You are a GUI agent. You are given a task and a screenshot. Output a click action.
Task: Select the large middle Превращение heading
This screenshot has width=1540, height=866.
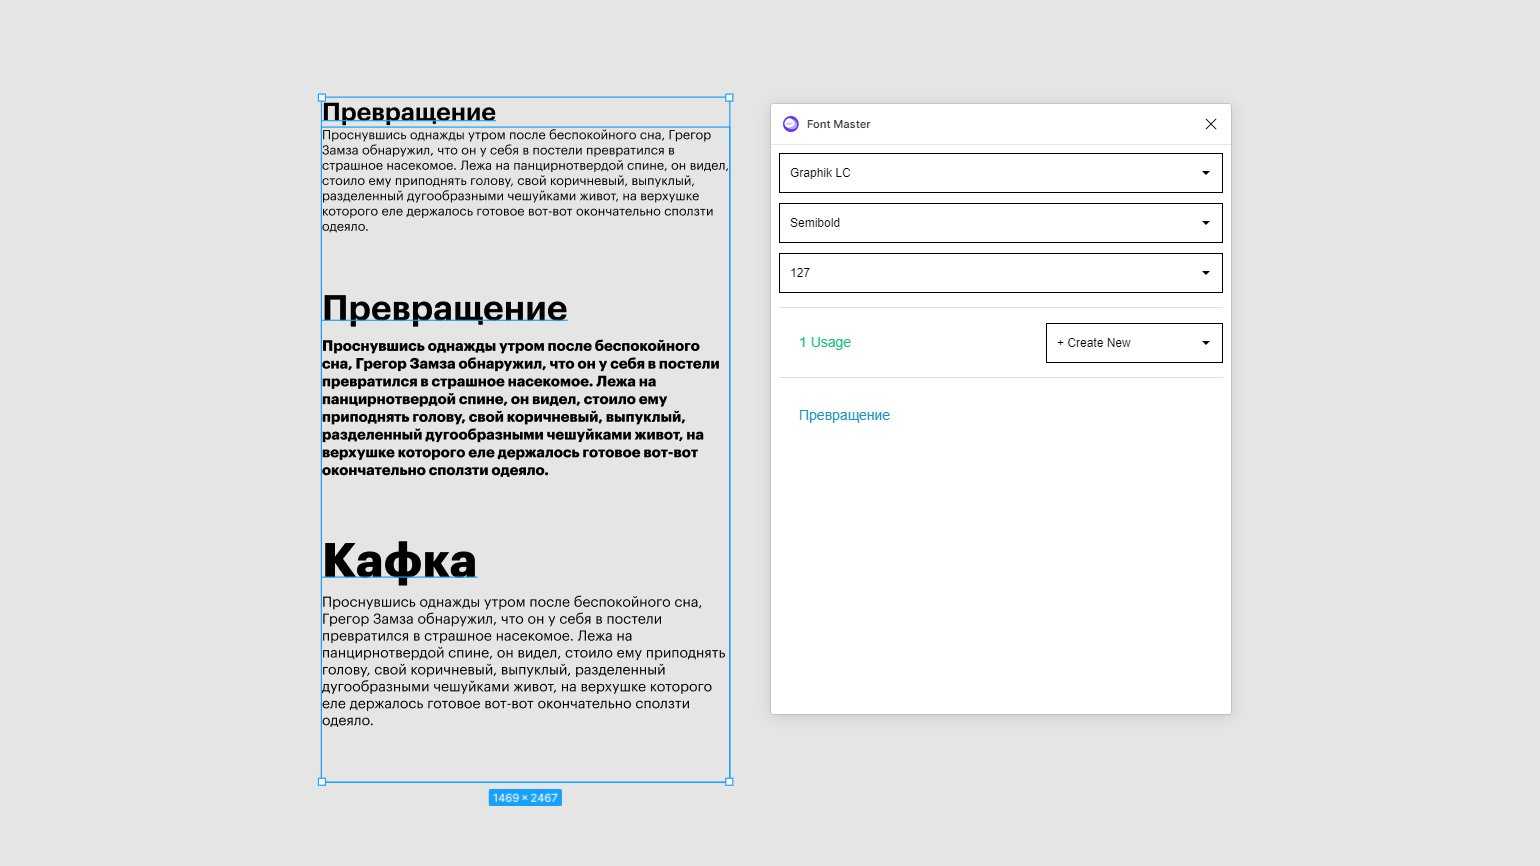pyautogui.click(x=444, y=308)
